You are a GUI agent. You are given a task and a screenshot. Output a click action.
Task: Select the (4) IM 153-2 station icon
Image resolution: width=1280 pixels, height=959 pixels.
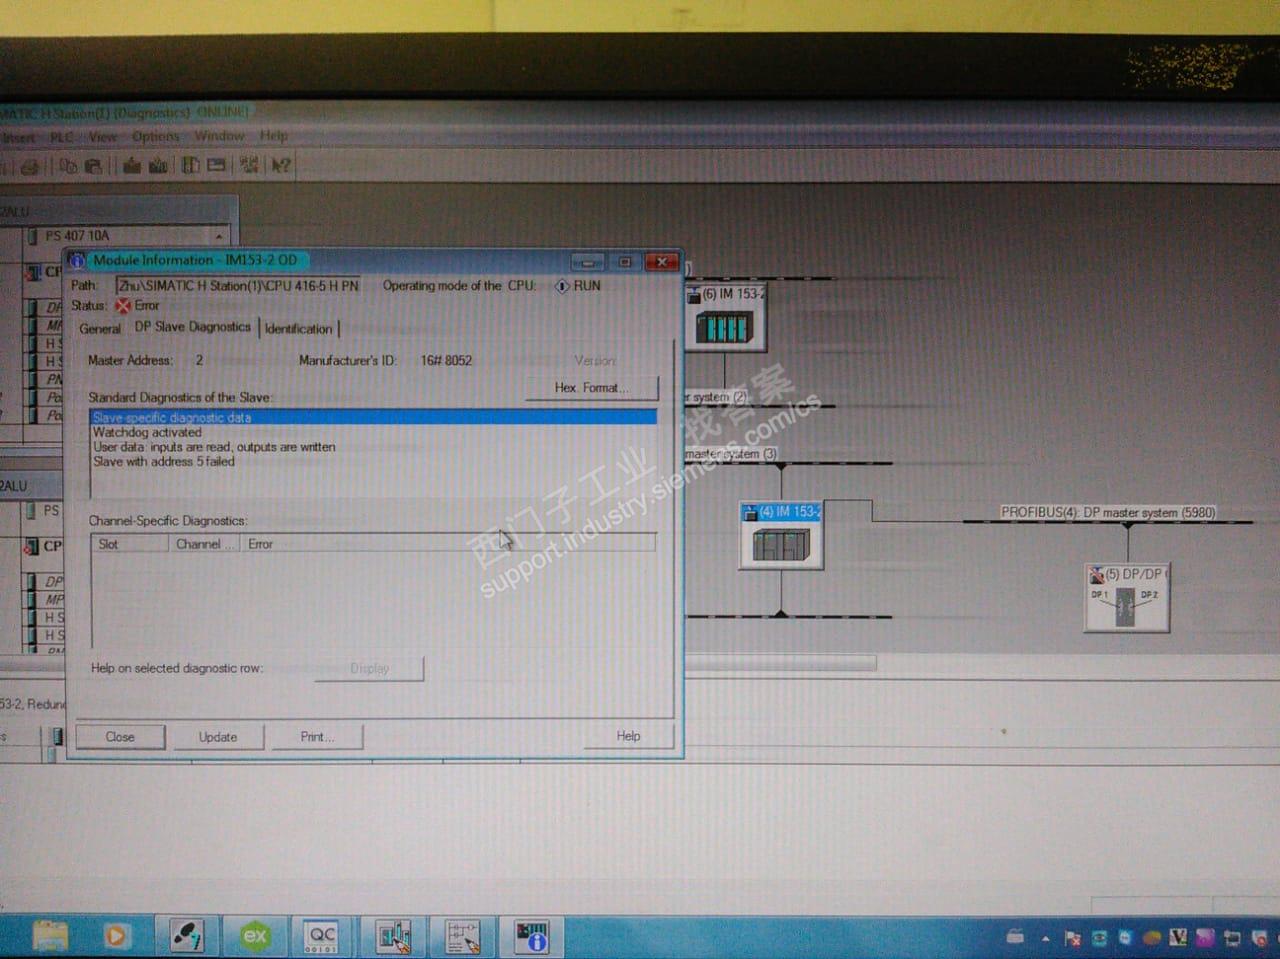pos(781,536)
